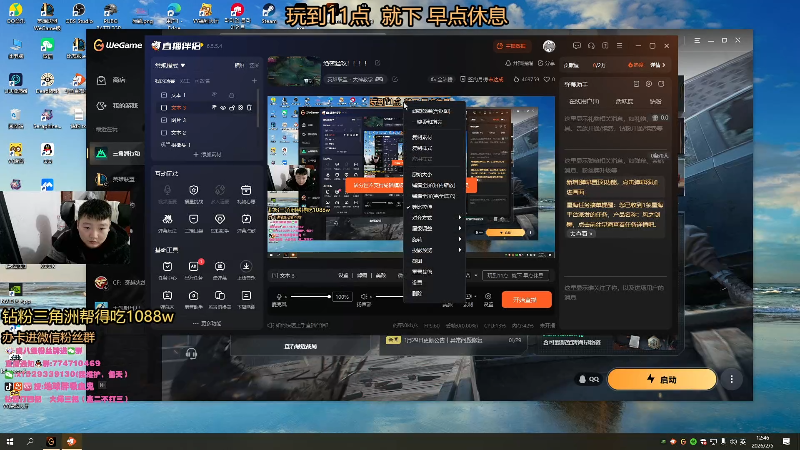This screenshot has height=450, width=800.
Task: Open headset support icon in the companion title bar
Action: [591, 45]
